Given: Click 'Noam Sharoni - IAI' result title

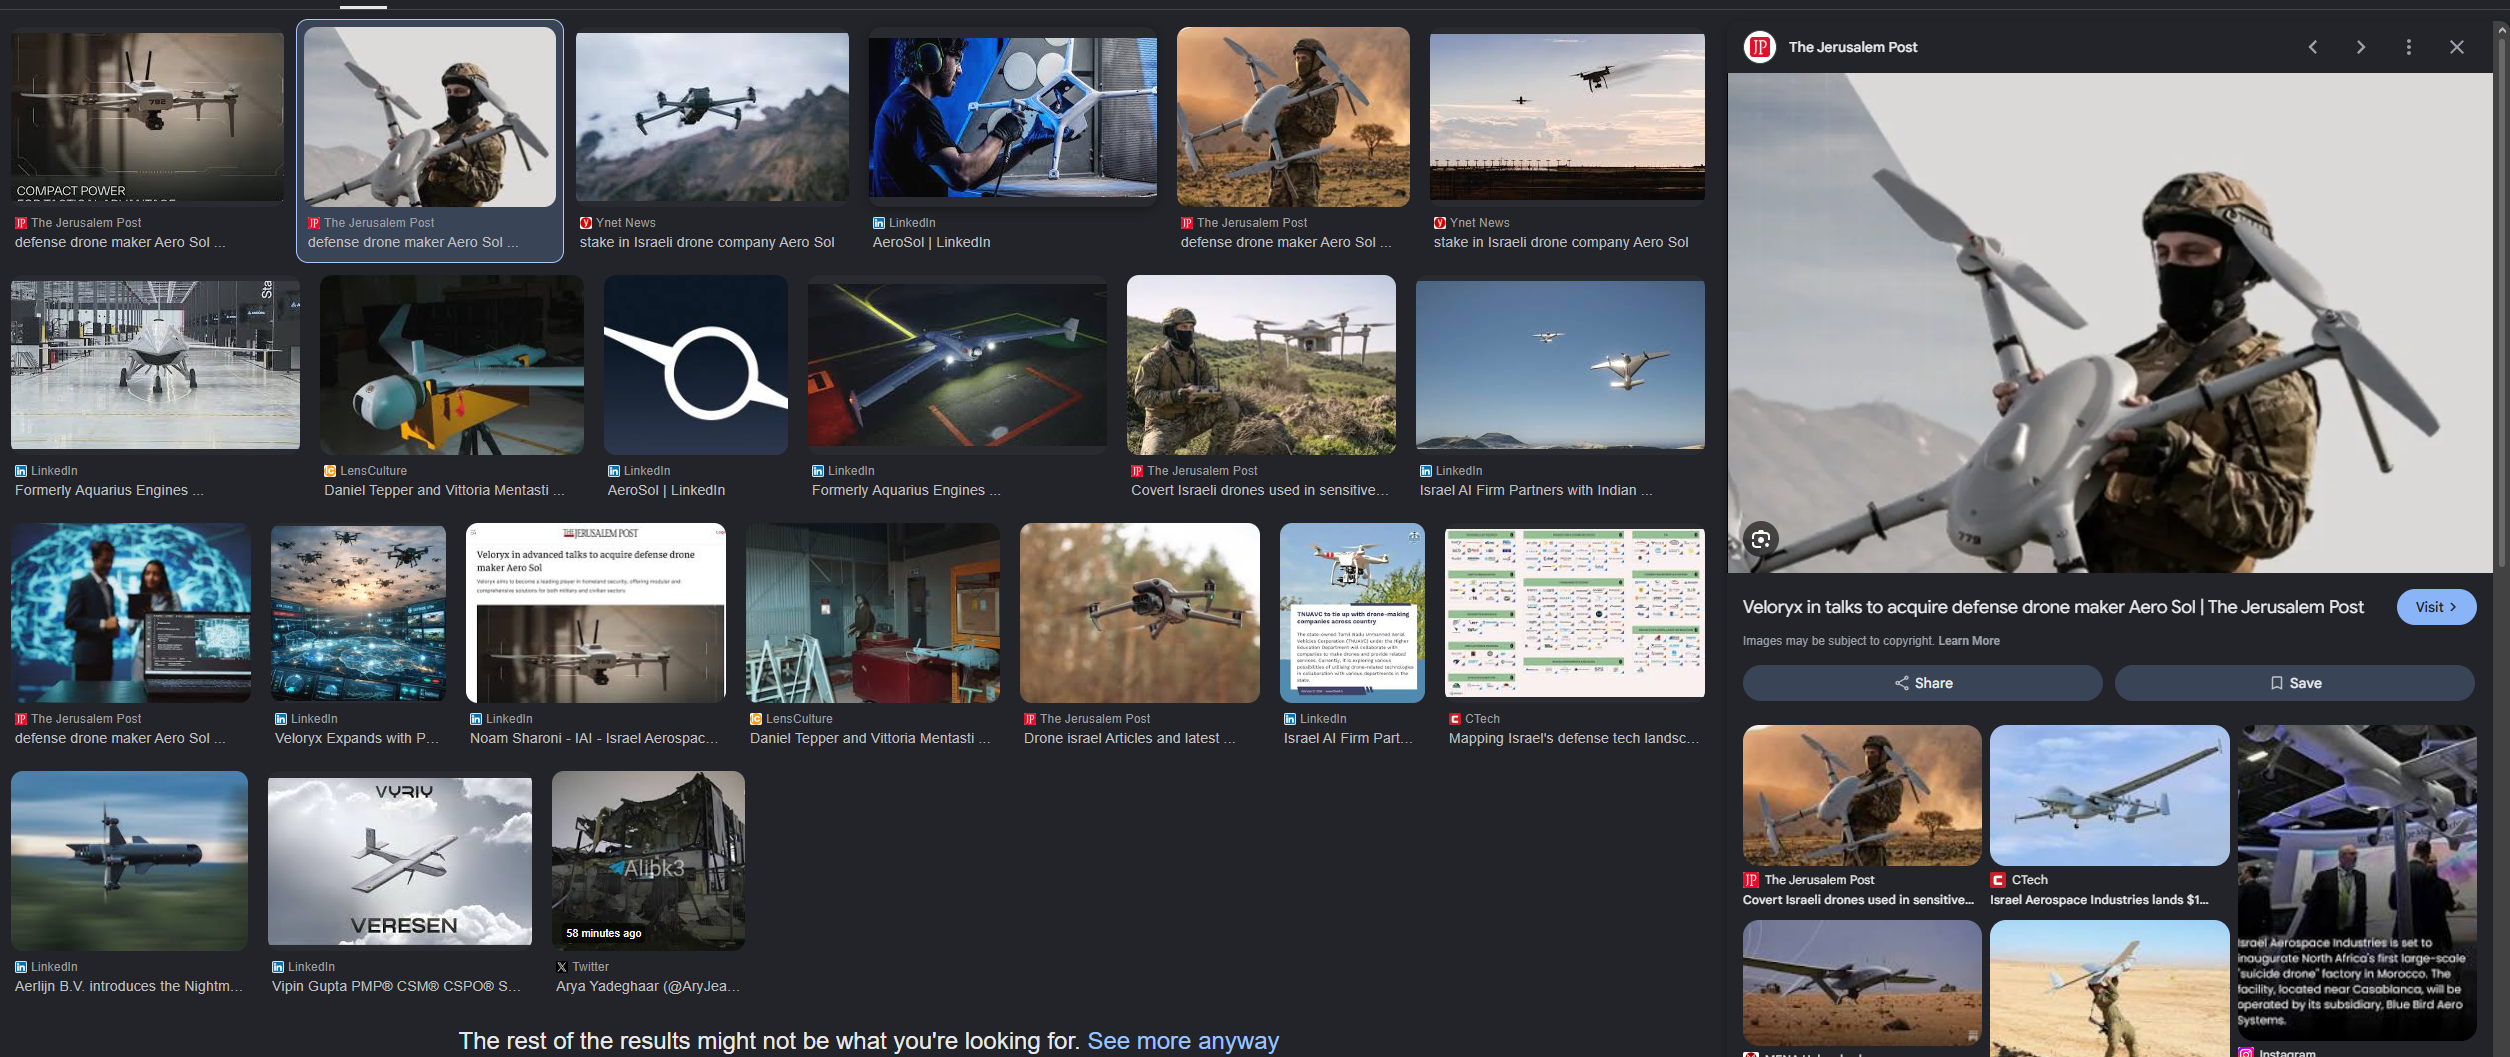Looking at the screenshot, I should (594, 739).
